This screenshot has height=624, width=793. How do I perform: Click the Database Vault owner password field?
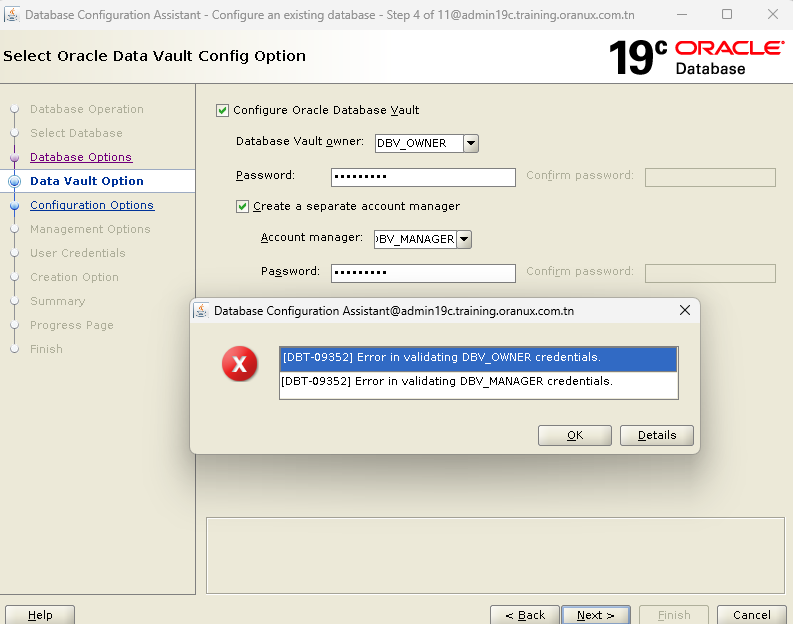pyautogui.click(x=423, y=177)
